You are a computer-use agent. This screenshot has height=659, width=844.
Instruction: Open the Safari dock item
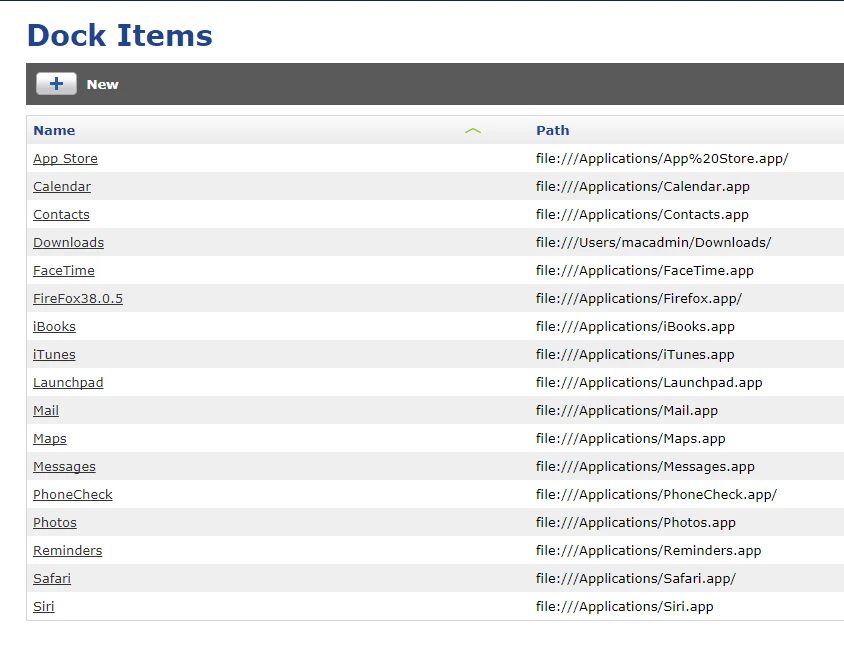coord(52,578)
